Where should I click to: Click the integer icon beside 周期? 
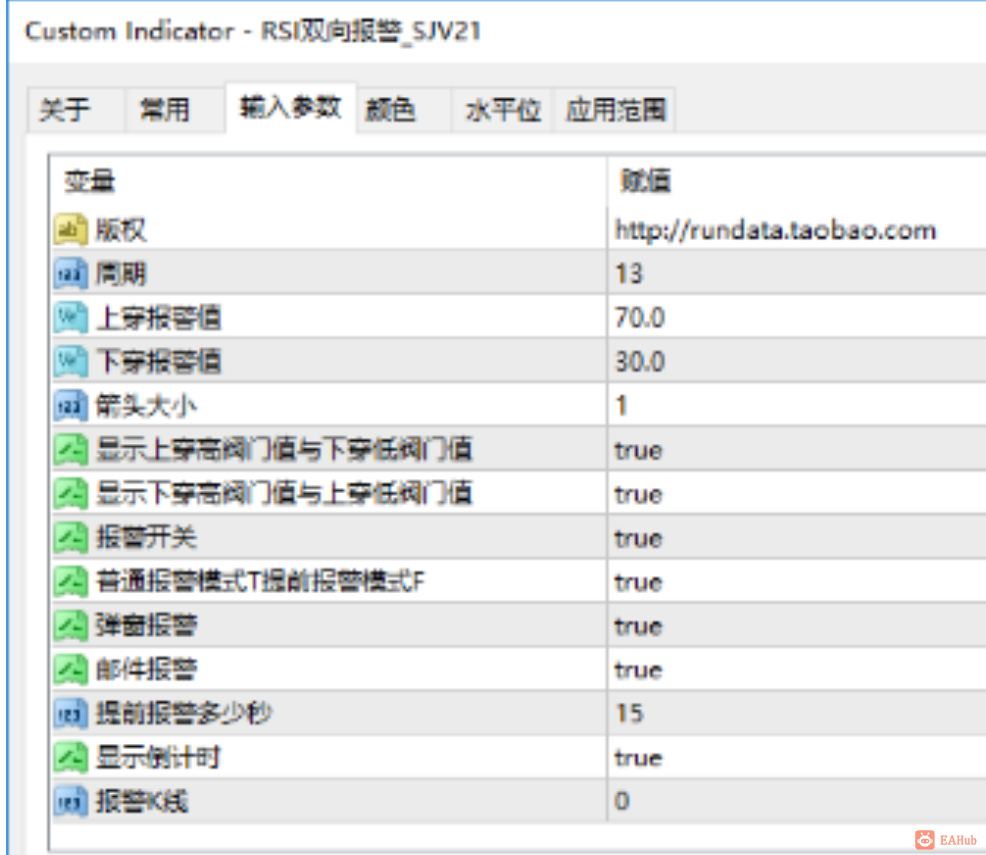70,273
